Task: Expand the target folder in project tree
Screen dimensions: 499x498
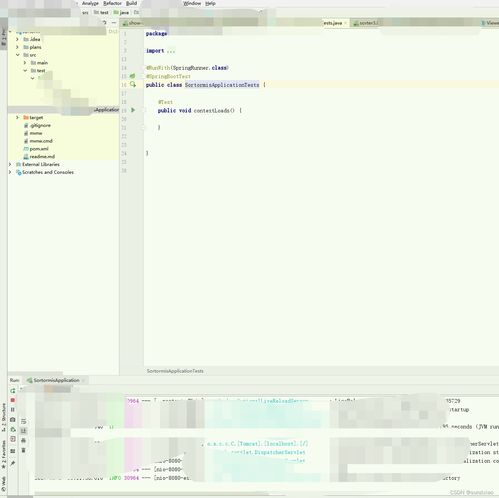Action: tap(17, 117)
